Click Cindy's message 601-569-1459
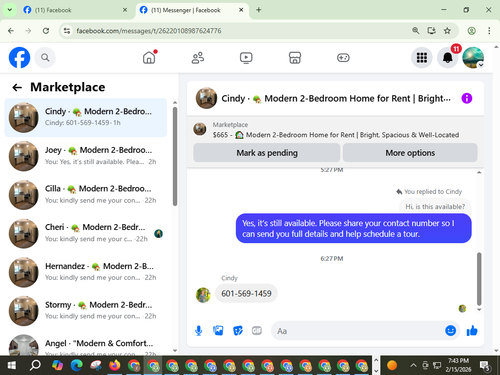This screenshot has height=375, width=500. pos(246,294)
